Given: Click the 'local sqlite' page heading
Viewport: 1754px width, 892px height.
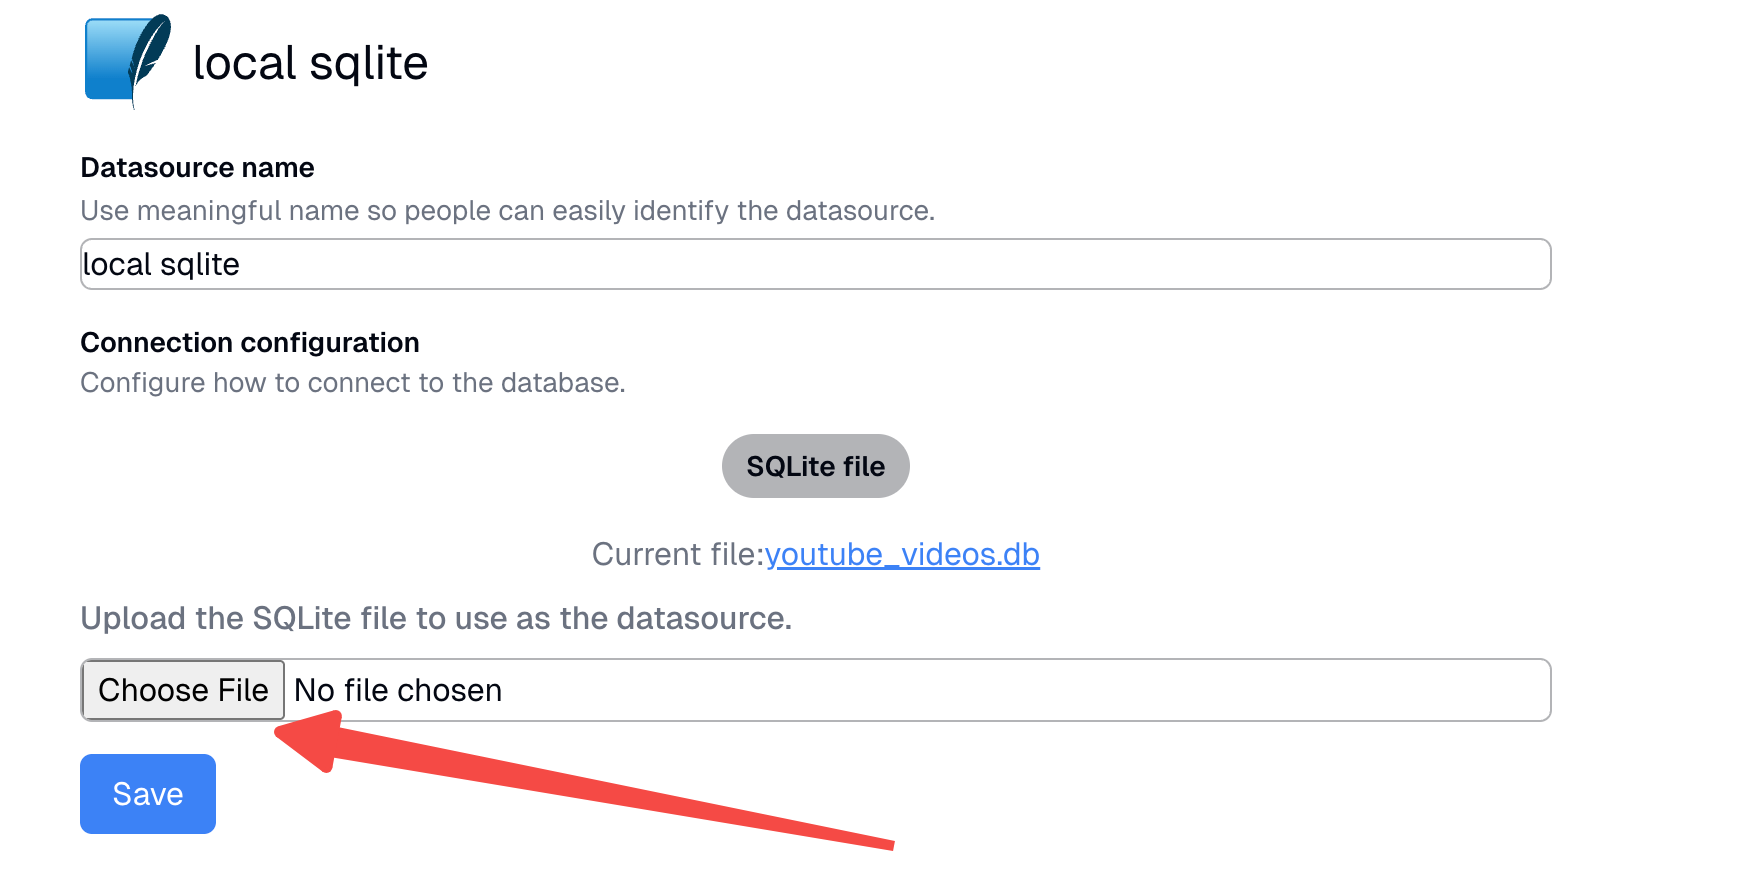Looking at the screenshot, I should 310,63.
